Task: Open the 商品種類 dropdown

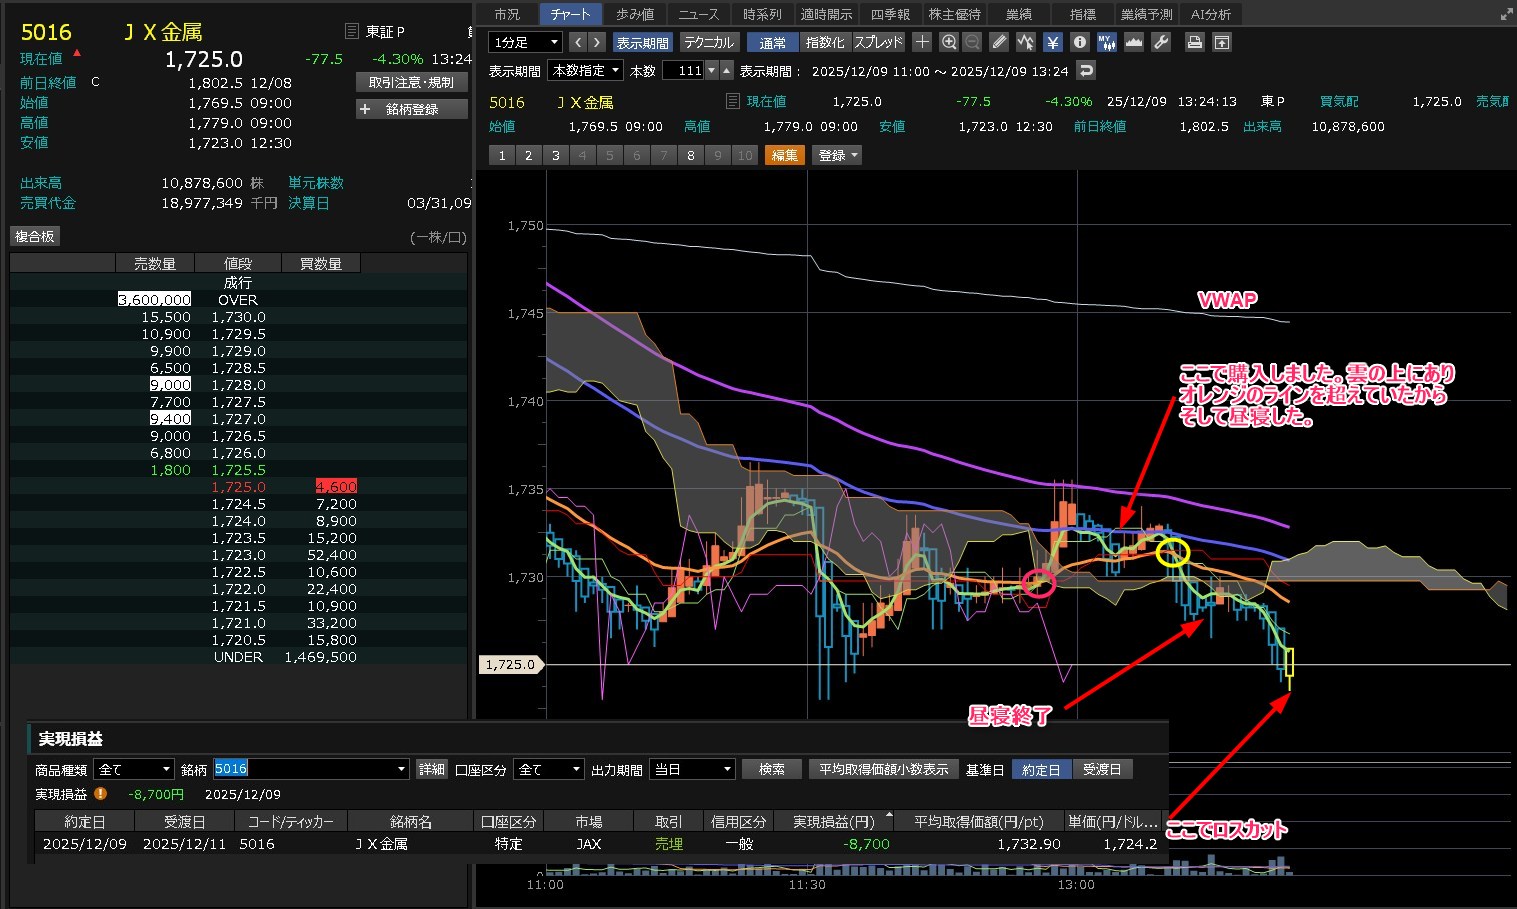Action: (x=134, y=769)
